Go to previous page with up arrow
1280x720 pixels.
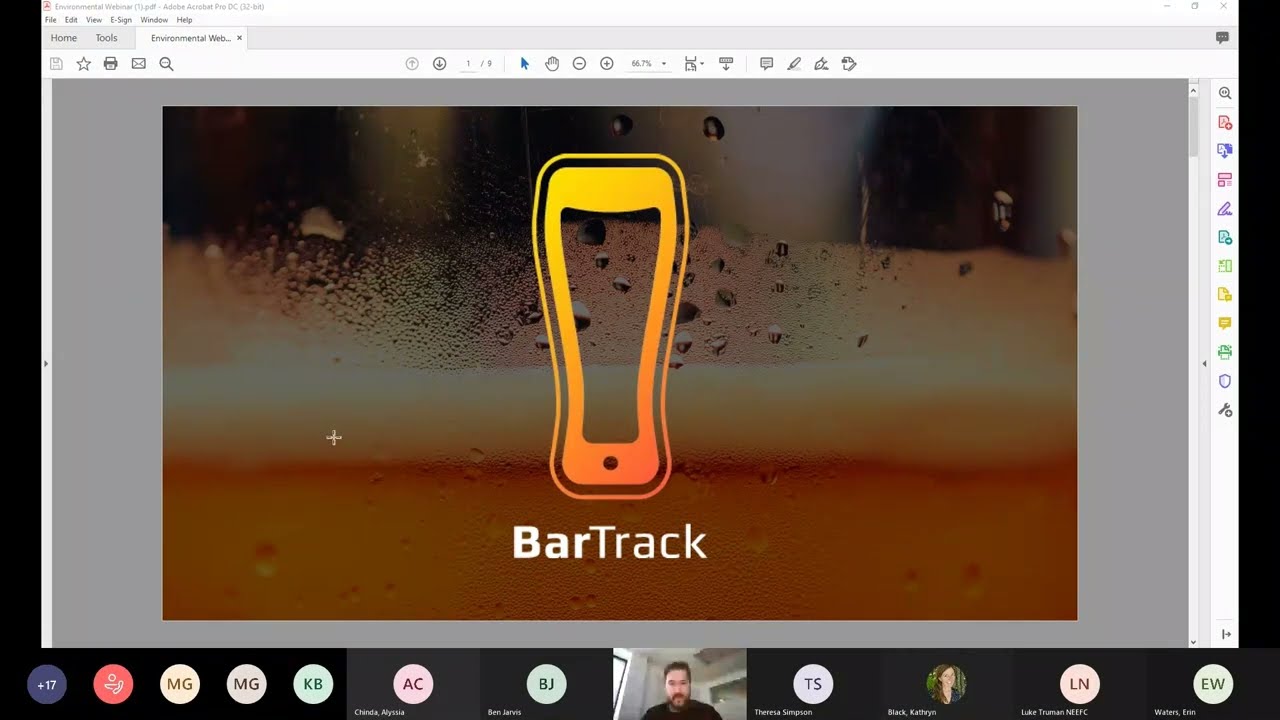tap(412, 64)
